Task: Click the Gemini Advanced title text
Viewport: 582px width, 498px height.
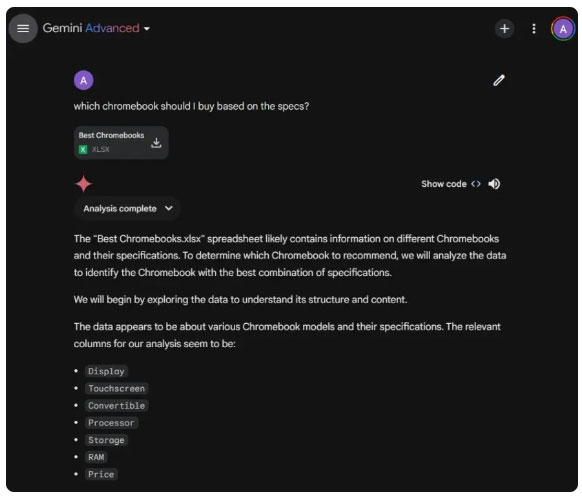Action: (x=91, y=28)
